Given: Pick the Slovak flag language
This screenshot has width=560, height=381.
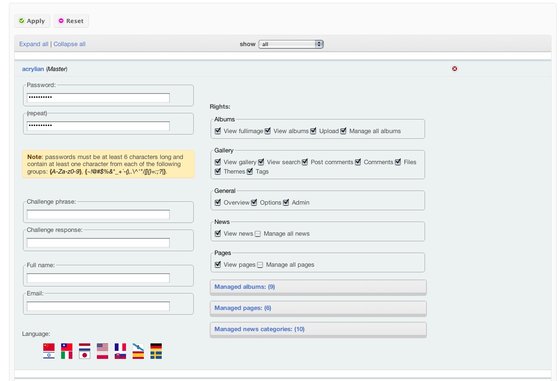Looking at the screenshot, I should pos(120,355).
